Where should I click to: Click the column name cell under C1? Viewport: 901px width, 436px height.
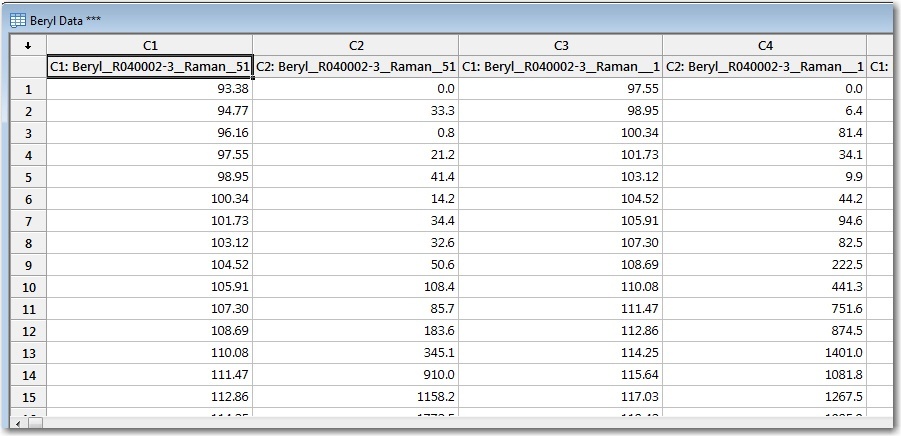[150, 67]
